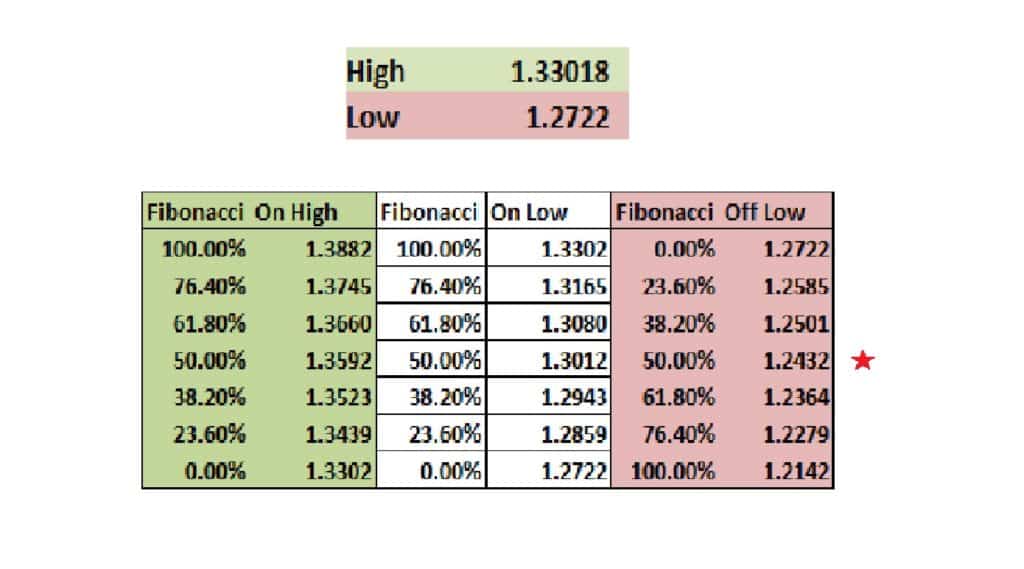Select the 1.2585 Off Low value
The height and width of the screenshot is (569, 1024).
click(x=796, y=286)
